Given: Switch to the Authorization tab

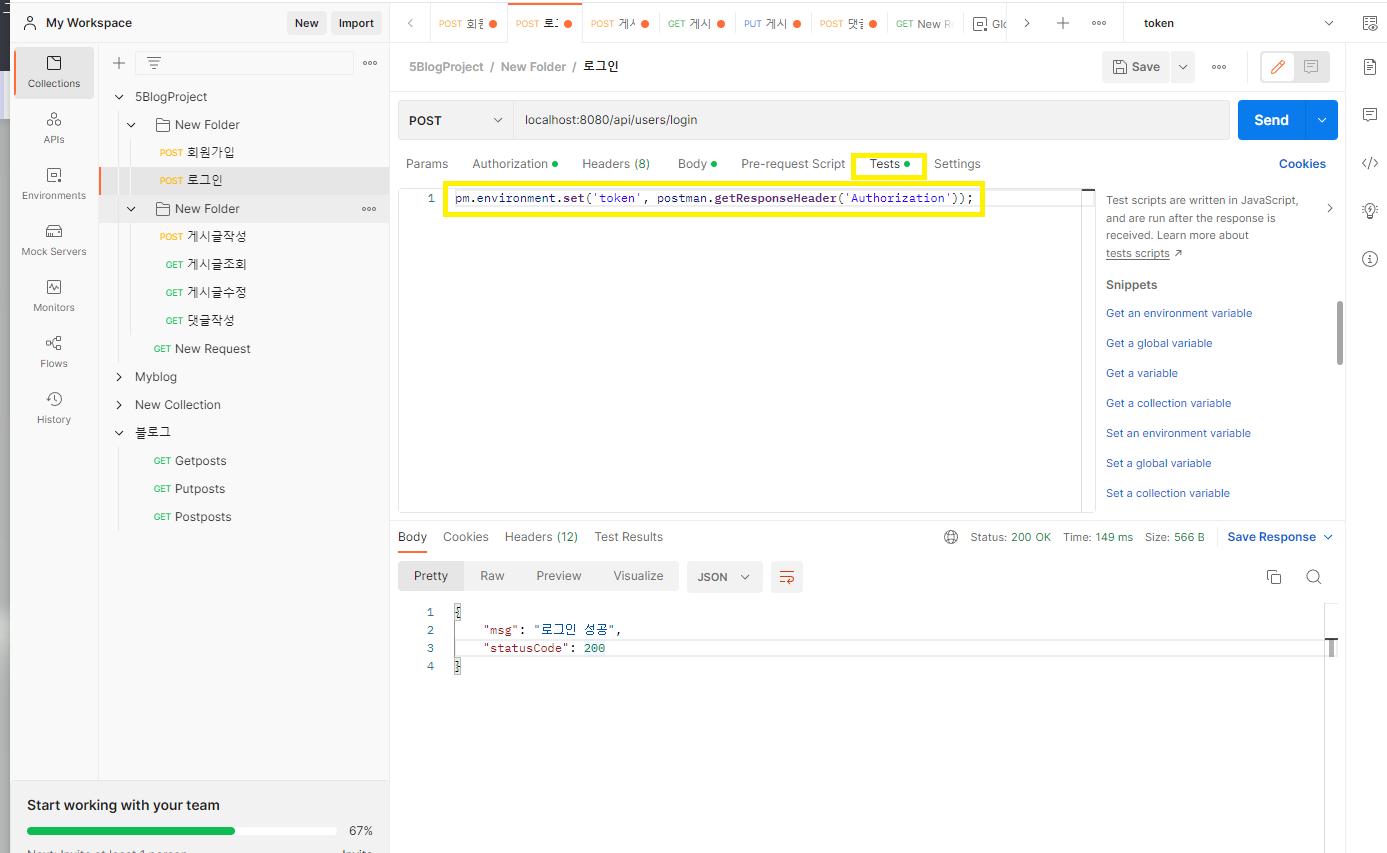Looking at the screenshot, I should coord(514,164).
